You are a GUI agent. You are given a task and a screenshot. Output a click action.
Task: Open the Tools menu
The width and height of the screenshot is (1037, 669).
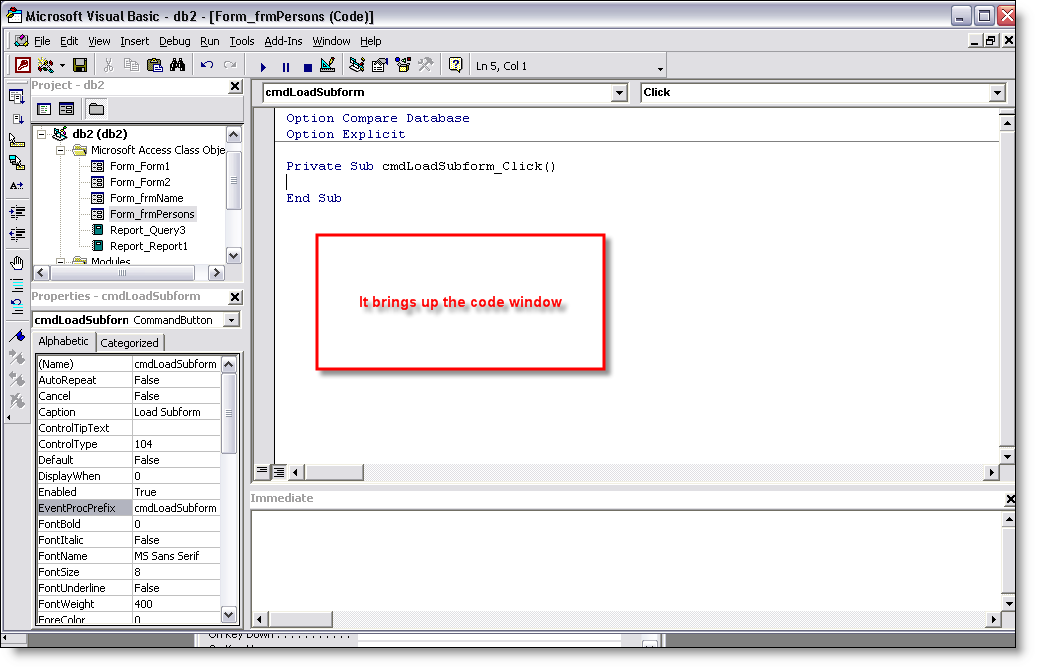tap(241, 41)
